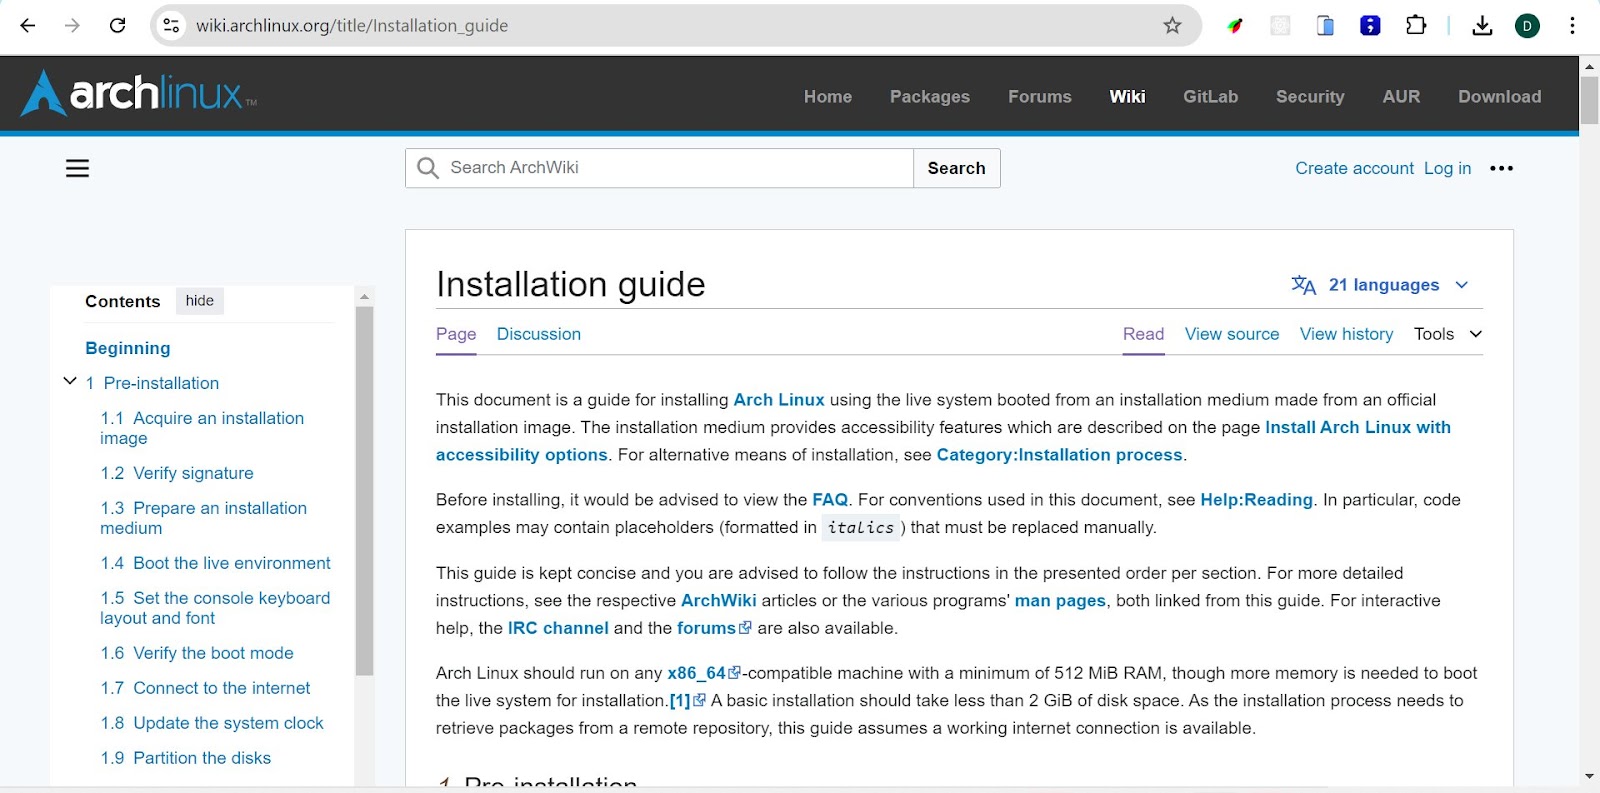Viewport: 1600px width, 793px height.
Task: Open the personal tools three-dot menu
Action: coord(1501,168)
